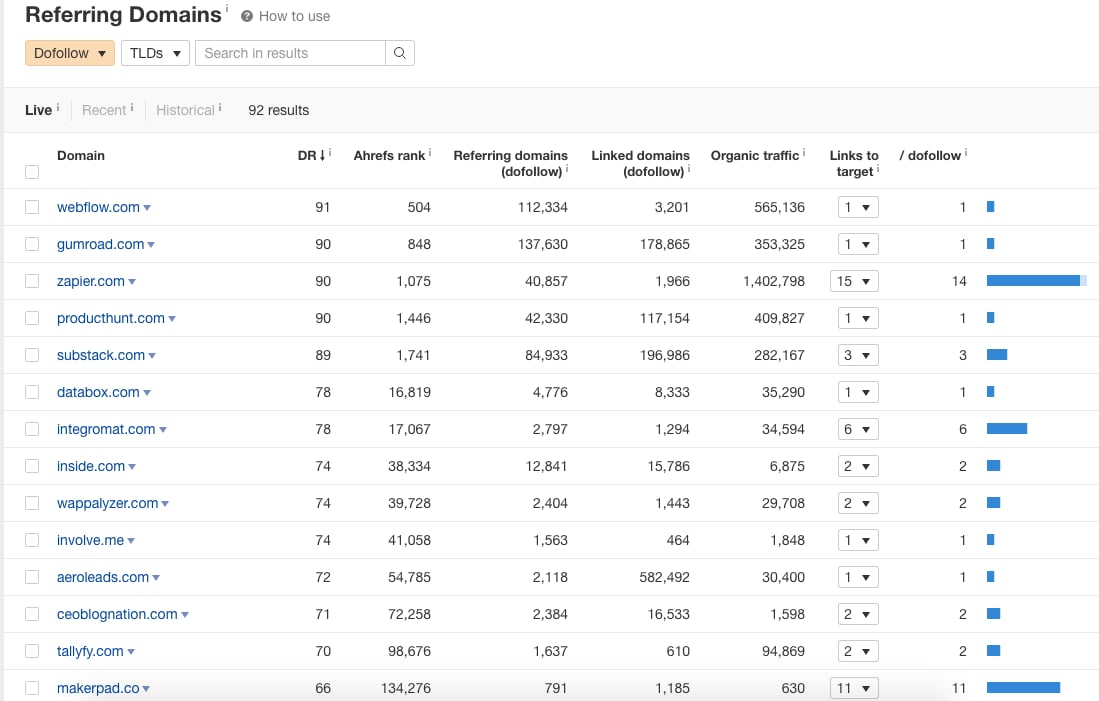
Task: Sort table by Domain header
Action: tap(81, 156)
